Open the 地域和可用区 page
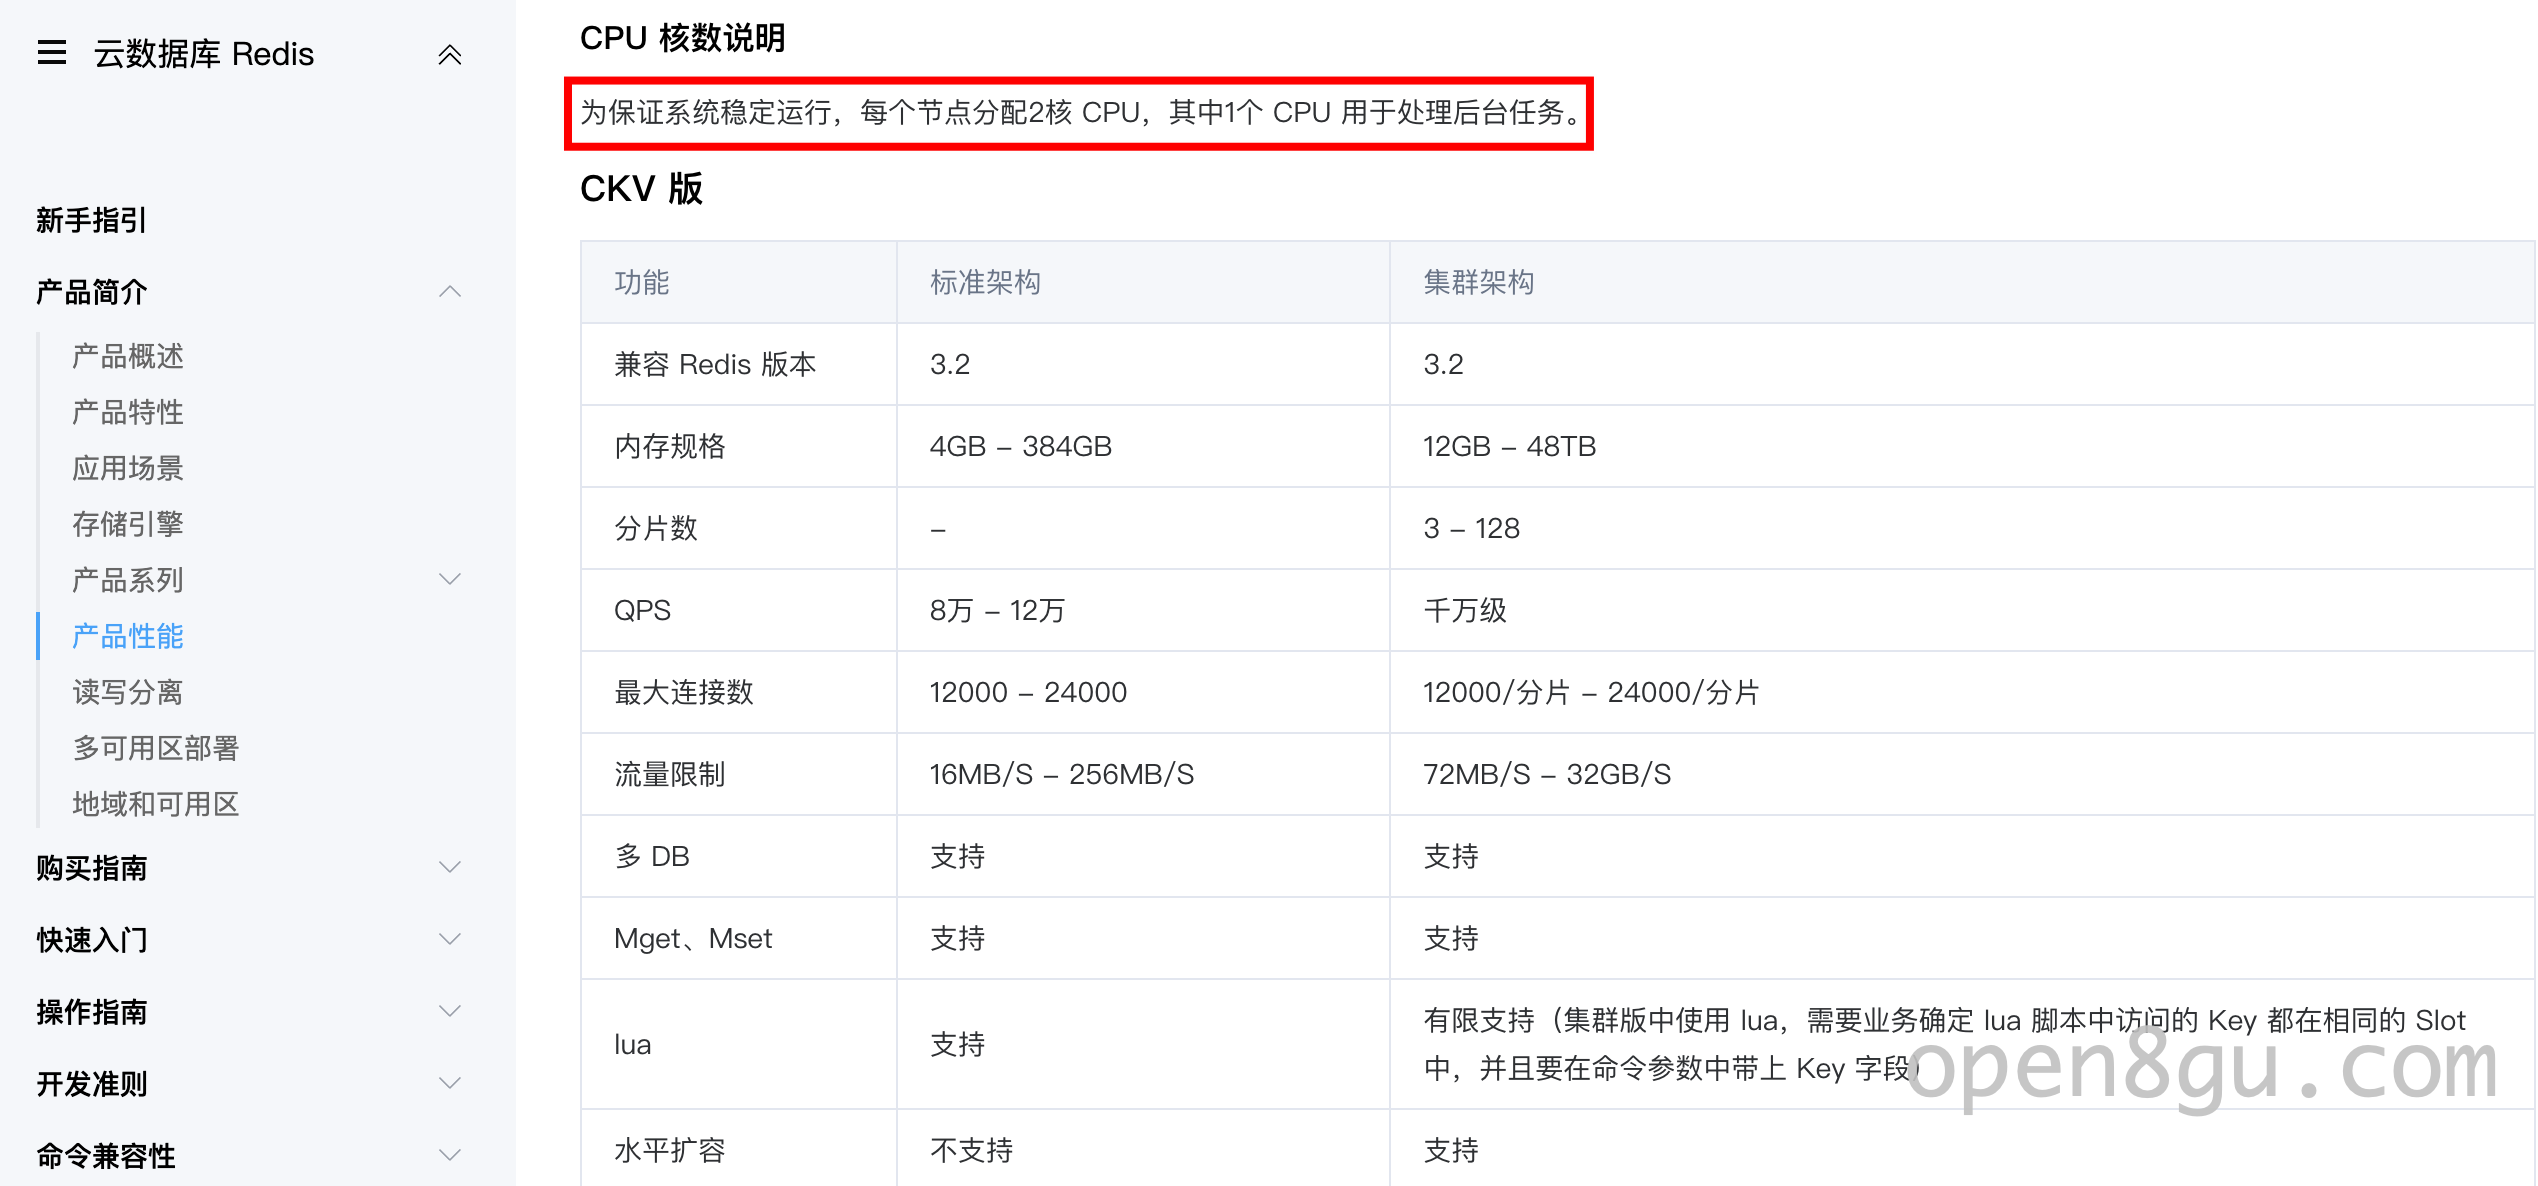The image size is (2538, 1186). [156, 804]
